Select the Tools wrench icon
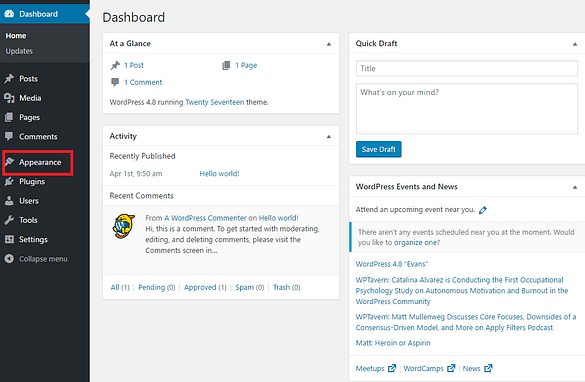 click(x=9, y=220)
